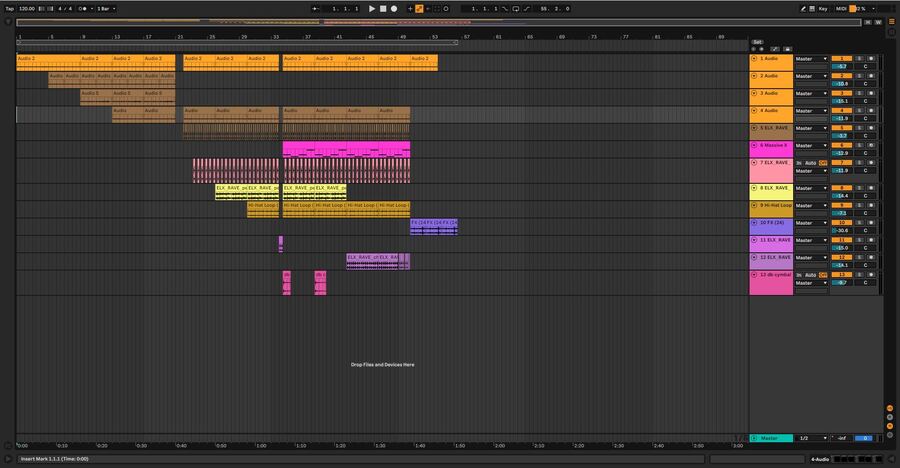Screen dimensions: 900x468
Task: Open the Master output dropdown for 1 Audio
Action: tap(811, 59)
